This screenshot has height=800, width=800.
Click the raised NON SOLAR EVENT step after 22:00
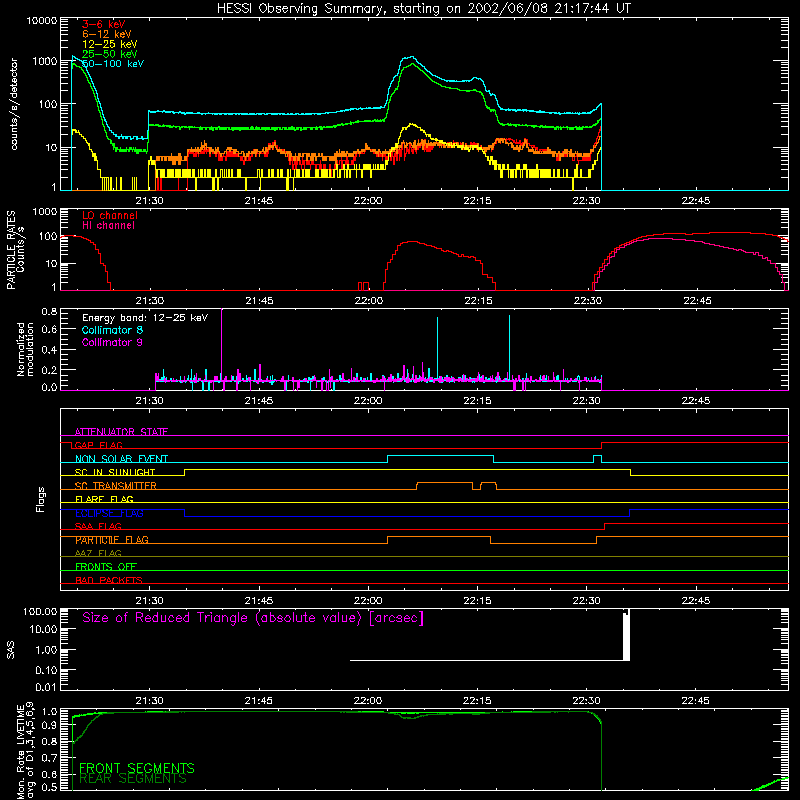point(440,455)
